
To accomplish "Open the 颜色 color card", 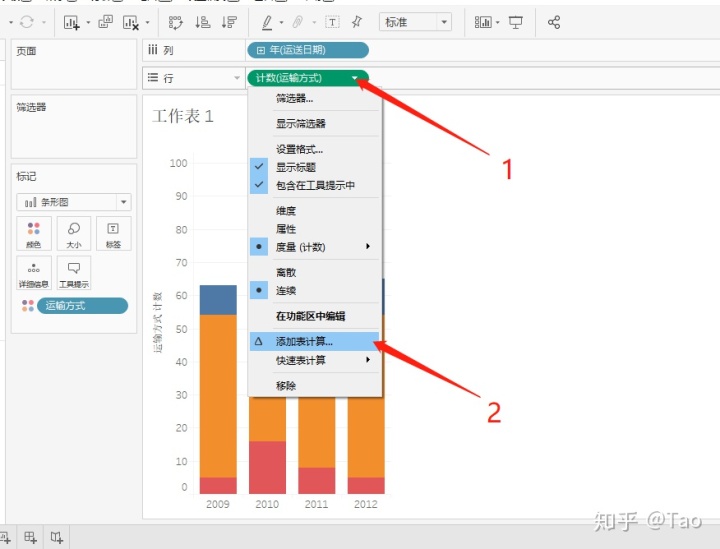I will tap(34, 233).
